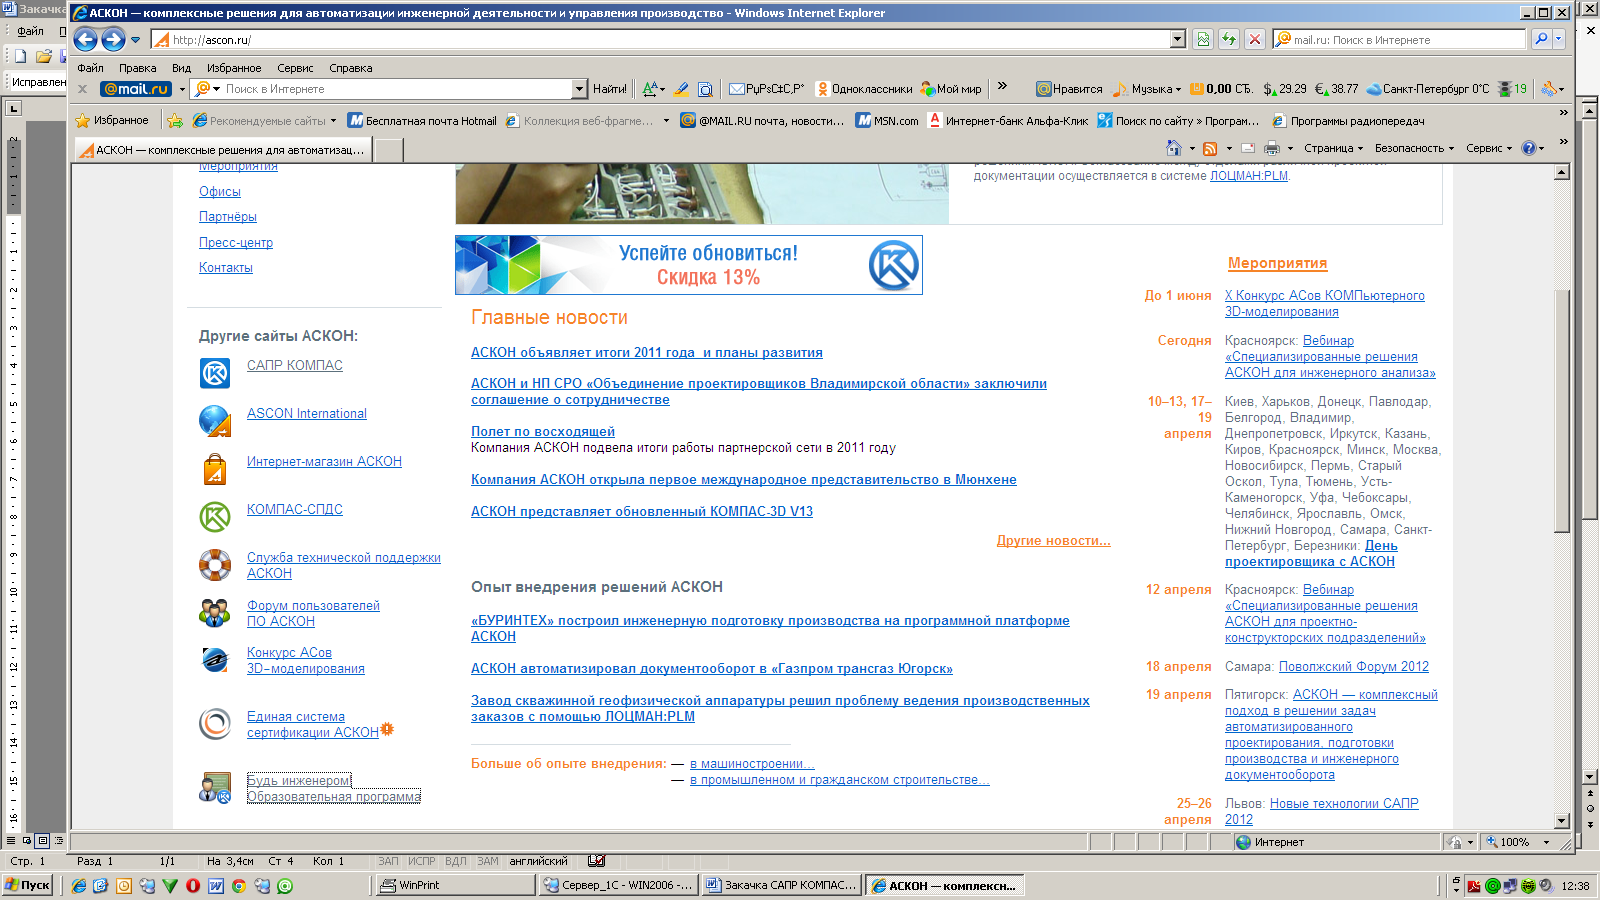Open IE Help question mark icon
The width and height of the screenshot is (1600, 900).
[x=1528, y=148]
